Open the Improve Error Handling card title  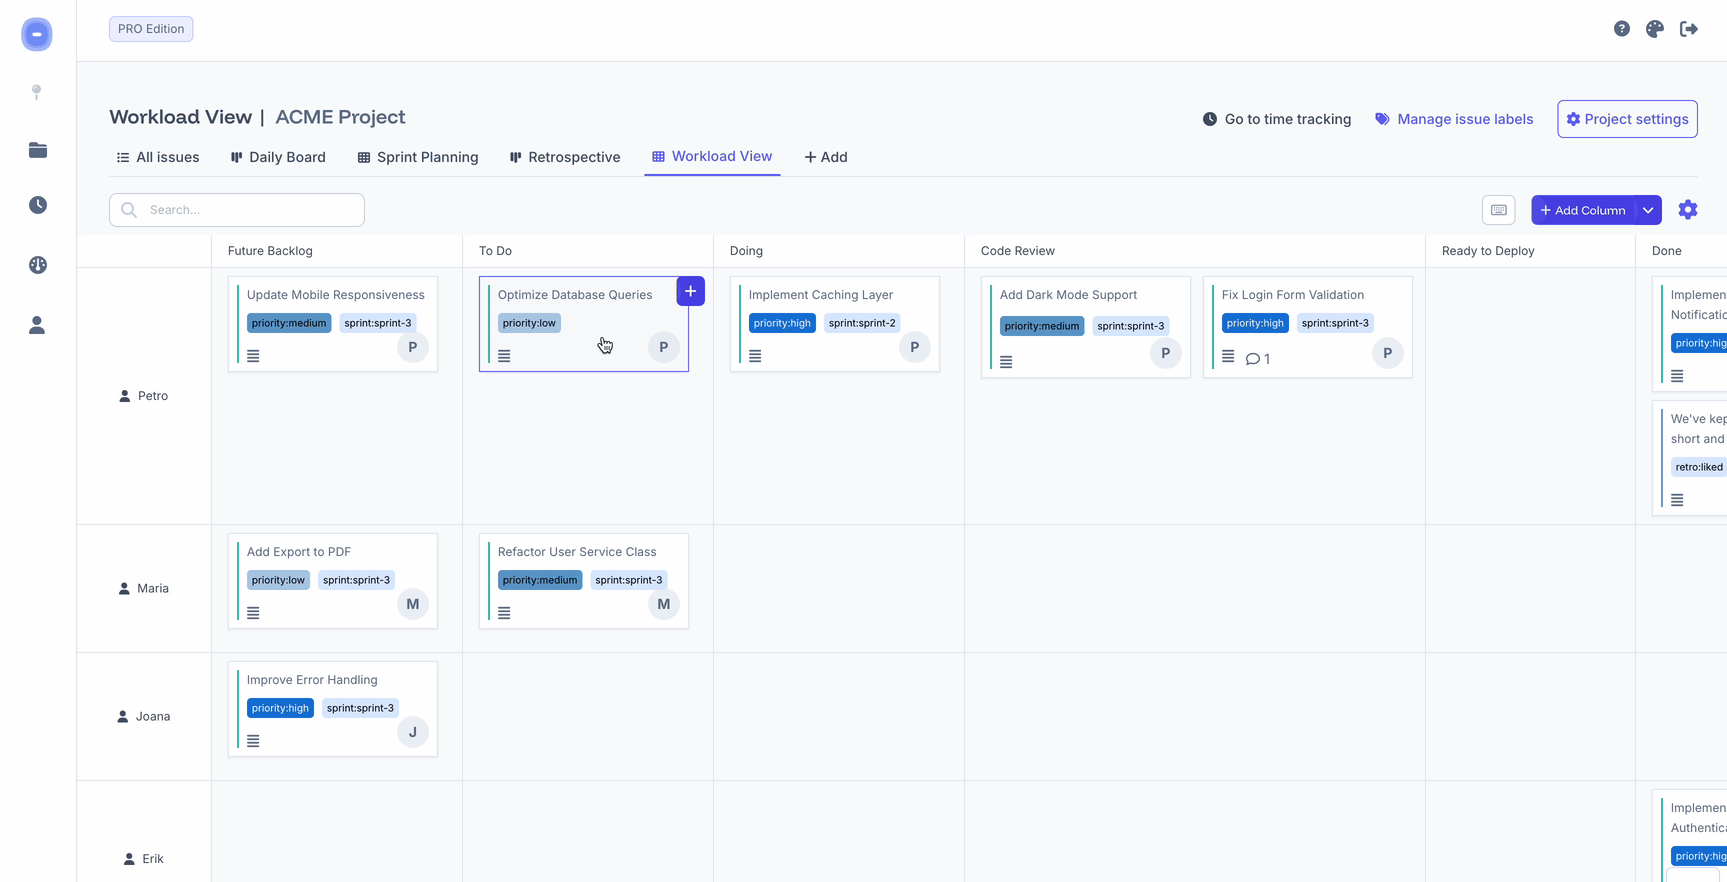click(312, 680)
